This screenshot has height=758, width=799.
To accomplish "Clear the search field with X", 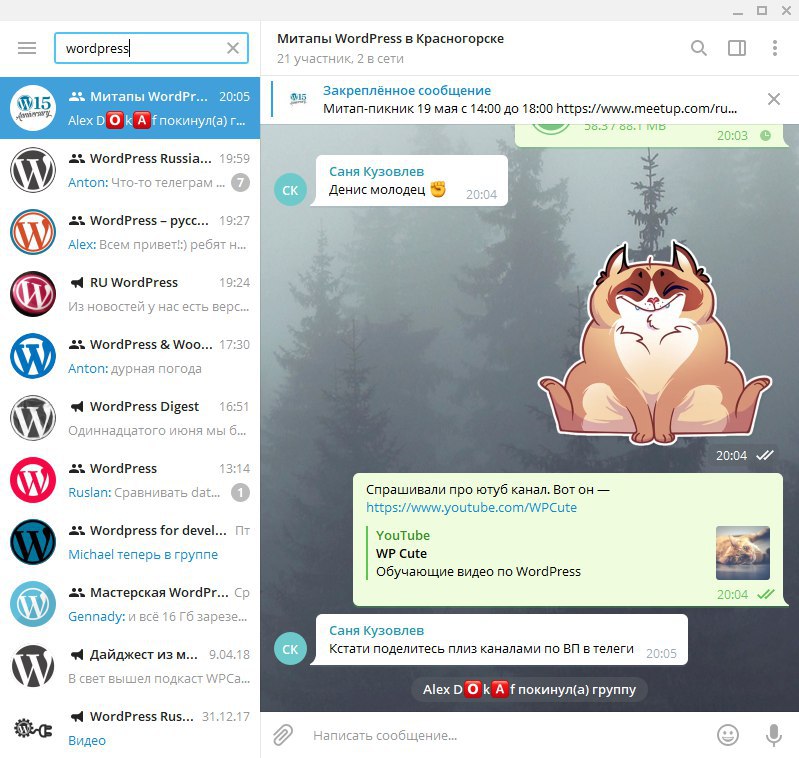I will [x=233, y=48].
